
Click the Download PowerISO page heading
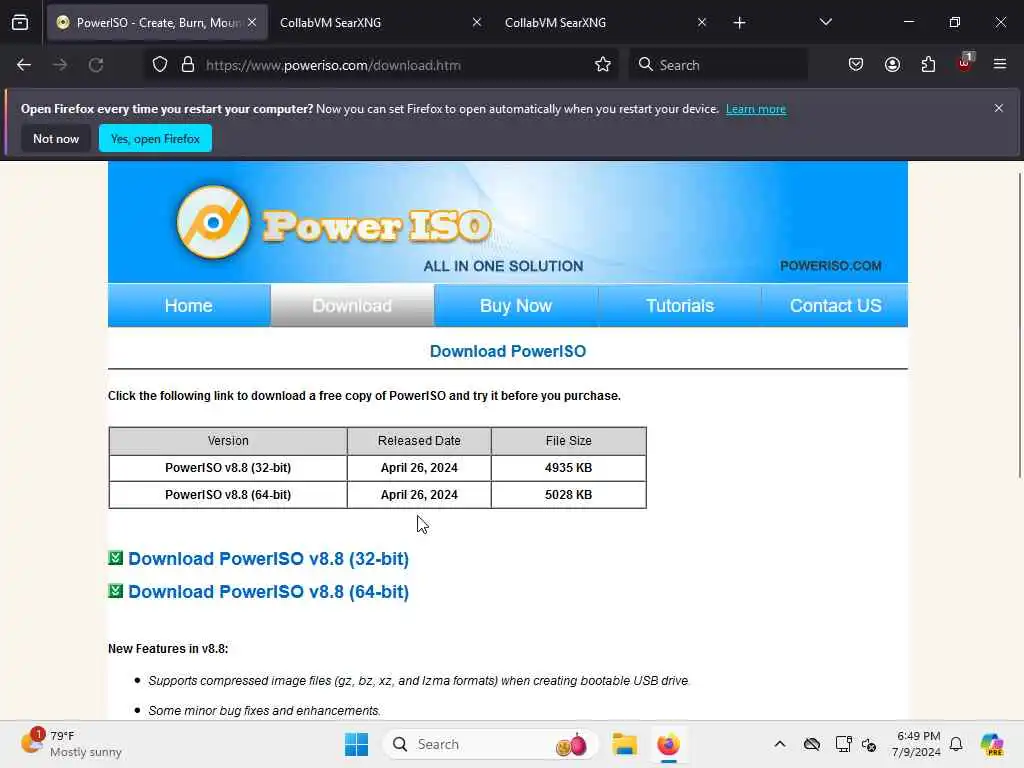tap(507, 351)
